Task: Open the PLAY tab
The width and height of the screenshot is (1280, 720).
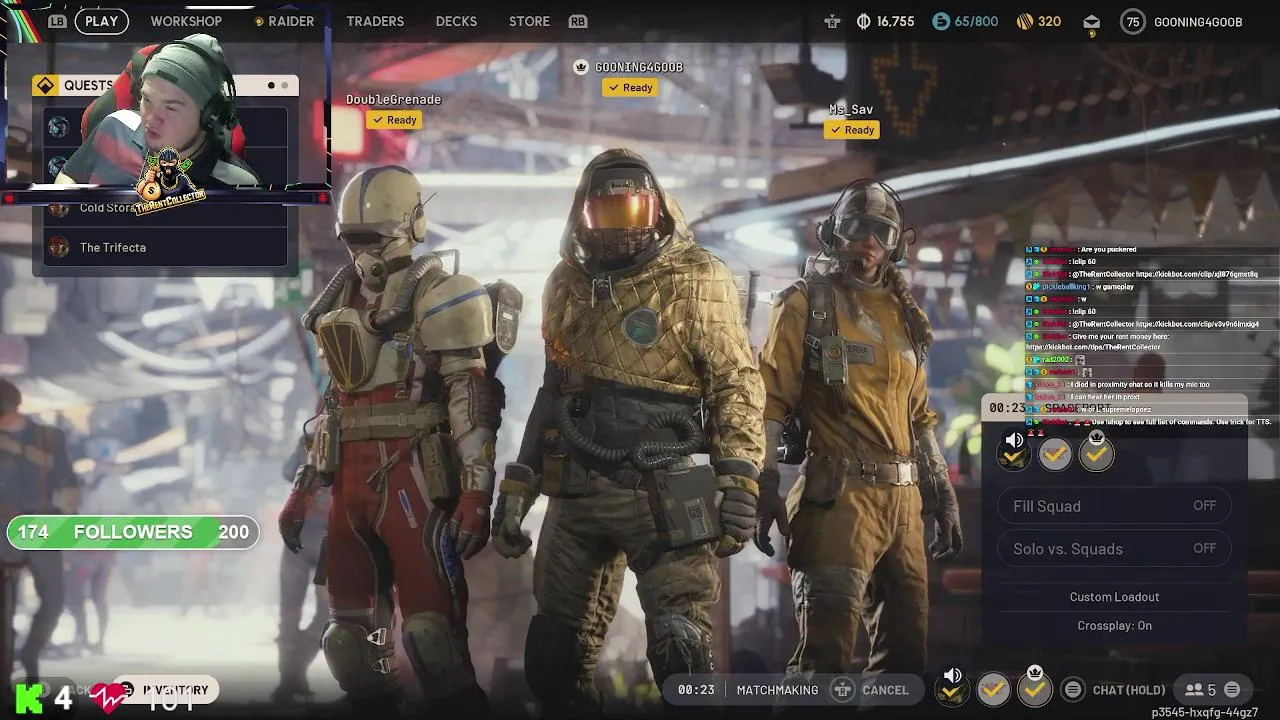Action: [101, 21]
